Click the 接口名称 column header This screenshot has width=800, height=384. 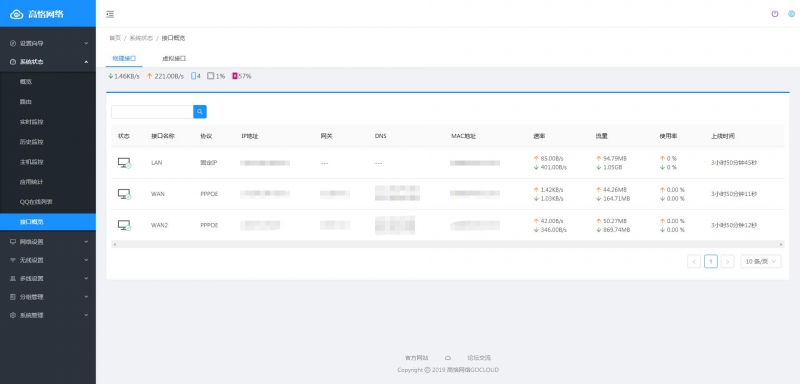point(163,136)
